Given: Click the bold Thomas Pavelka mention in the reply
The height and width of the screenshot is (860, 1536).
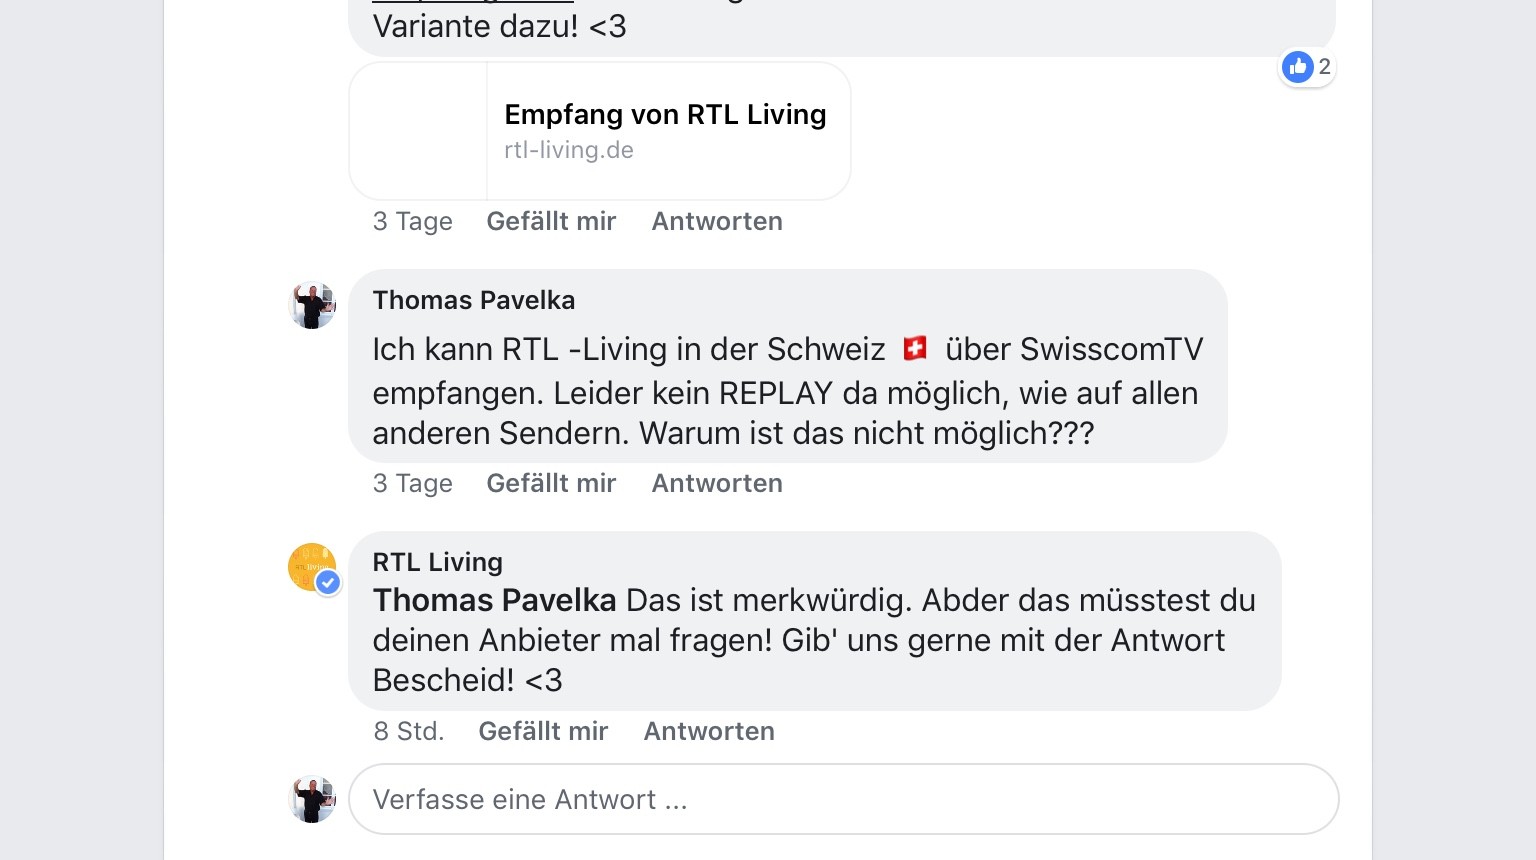Looking at the screenshot, I should (x=494, y=600).
